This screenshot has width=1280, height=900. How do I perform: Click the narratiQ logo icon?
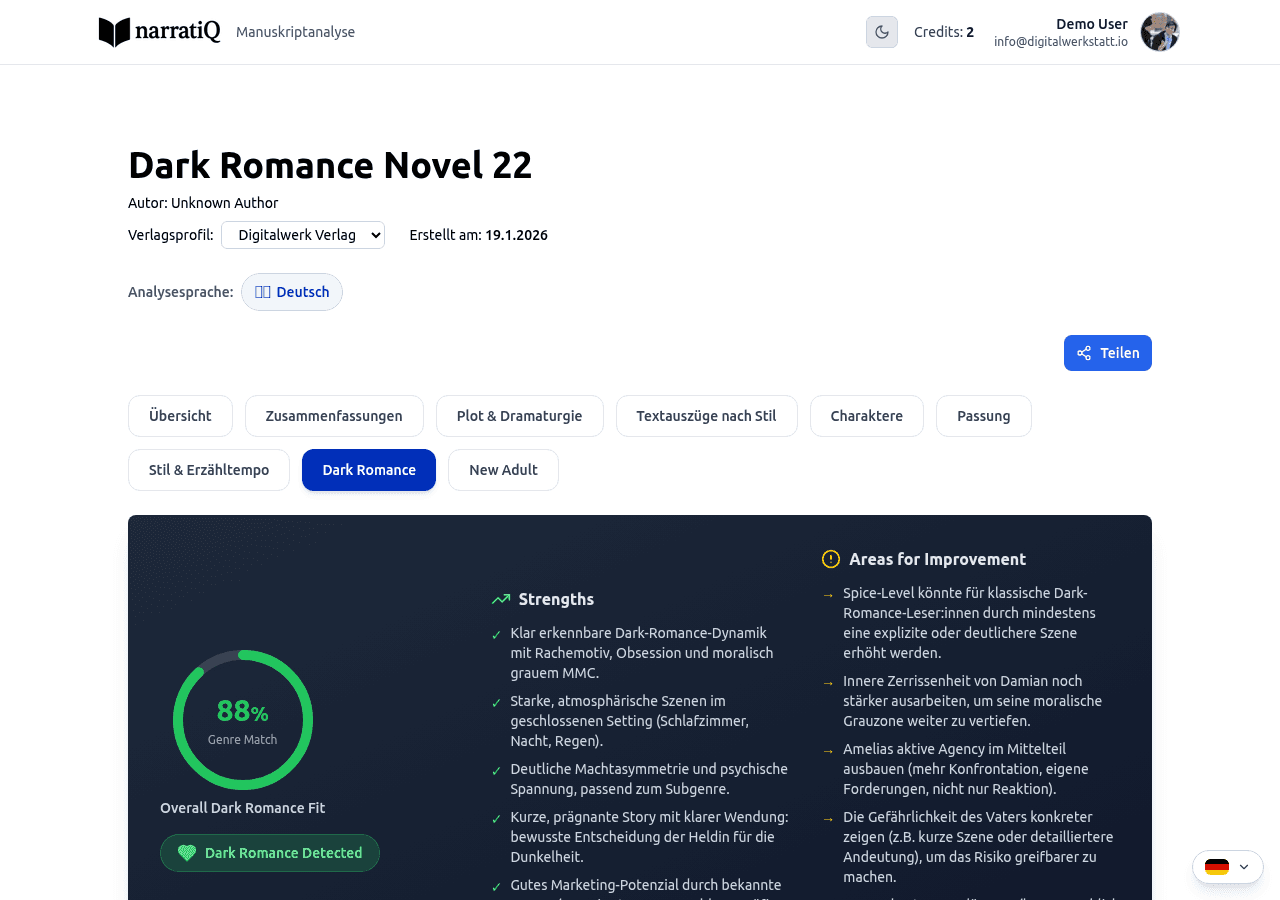click(x=113, y=32)
